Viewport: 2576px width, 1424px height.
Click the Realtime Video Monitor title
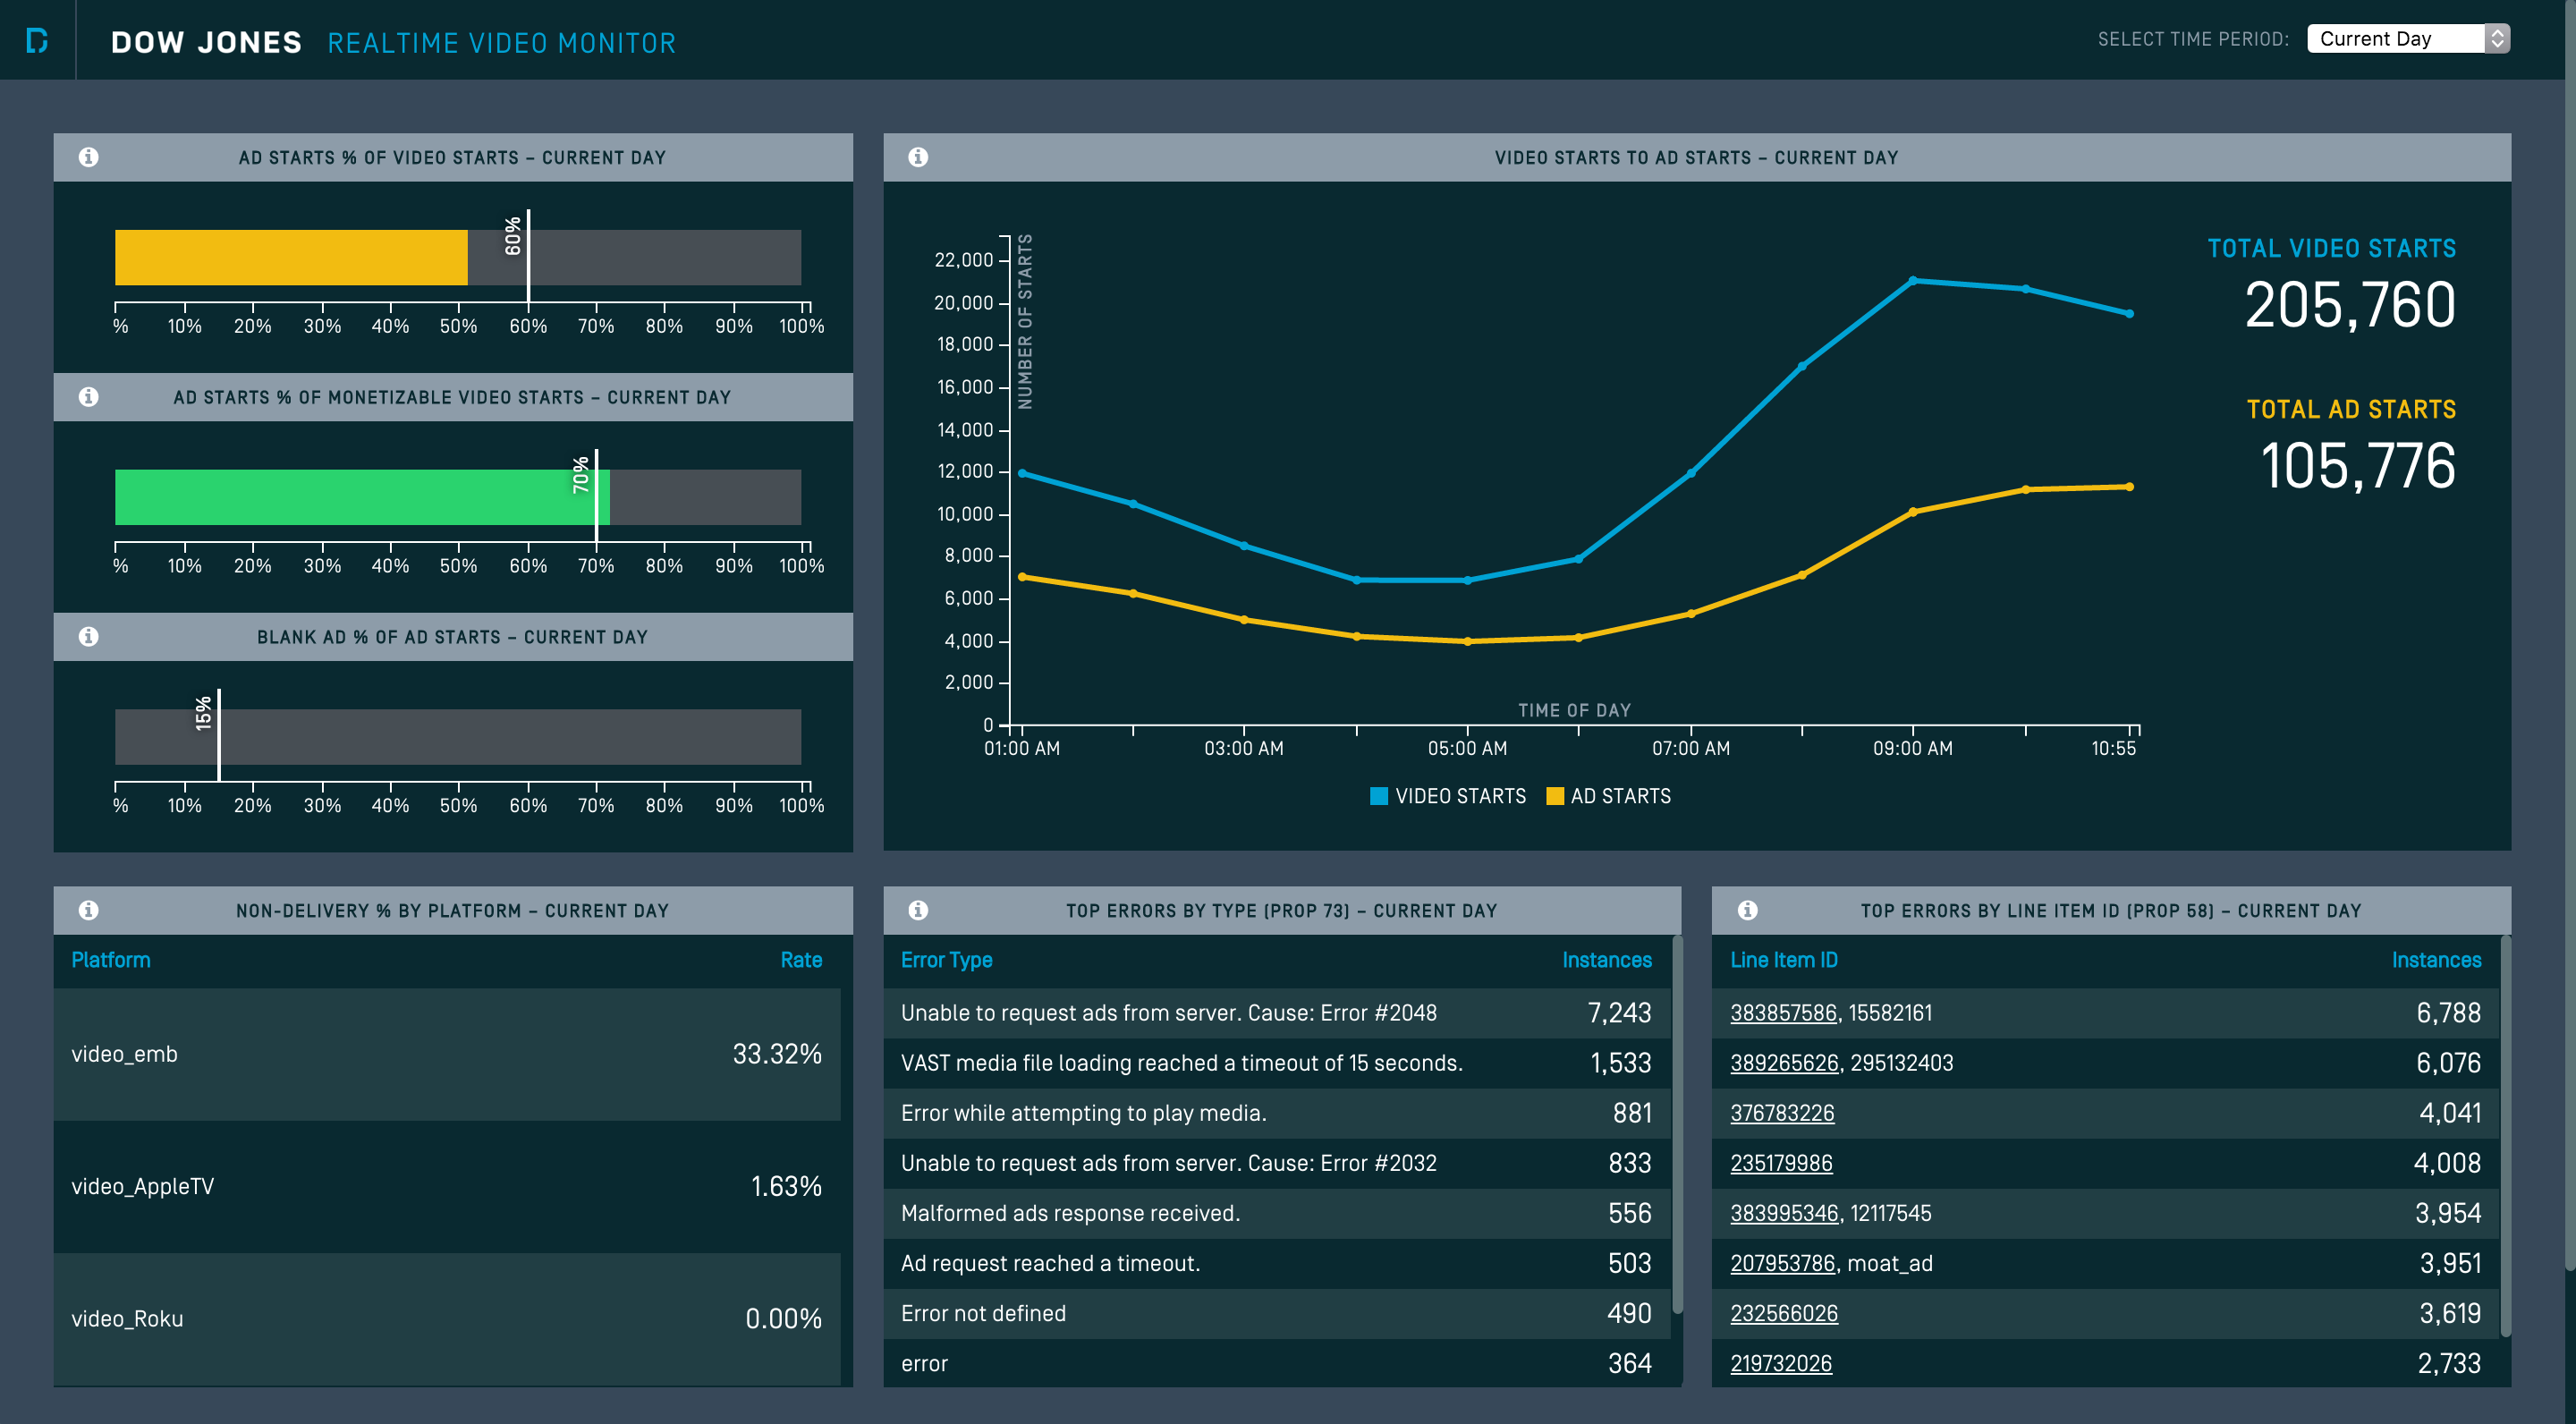click(x=502, y=43)
